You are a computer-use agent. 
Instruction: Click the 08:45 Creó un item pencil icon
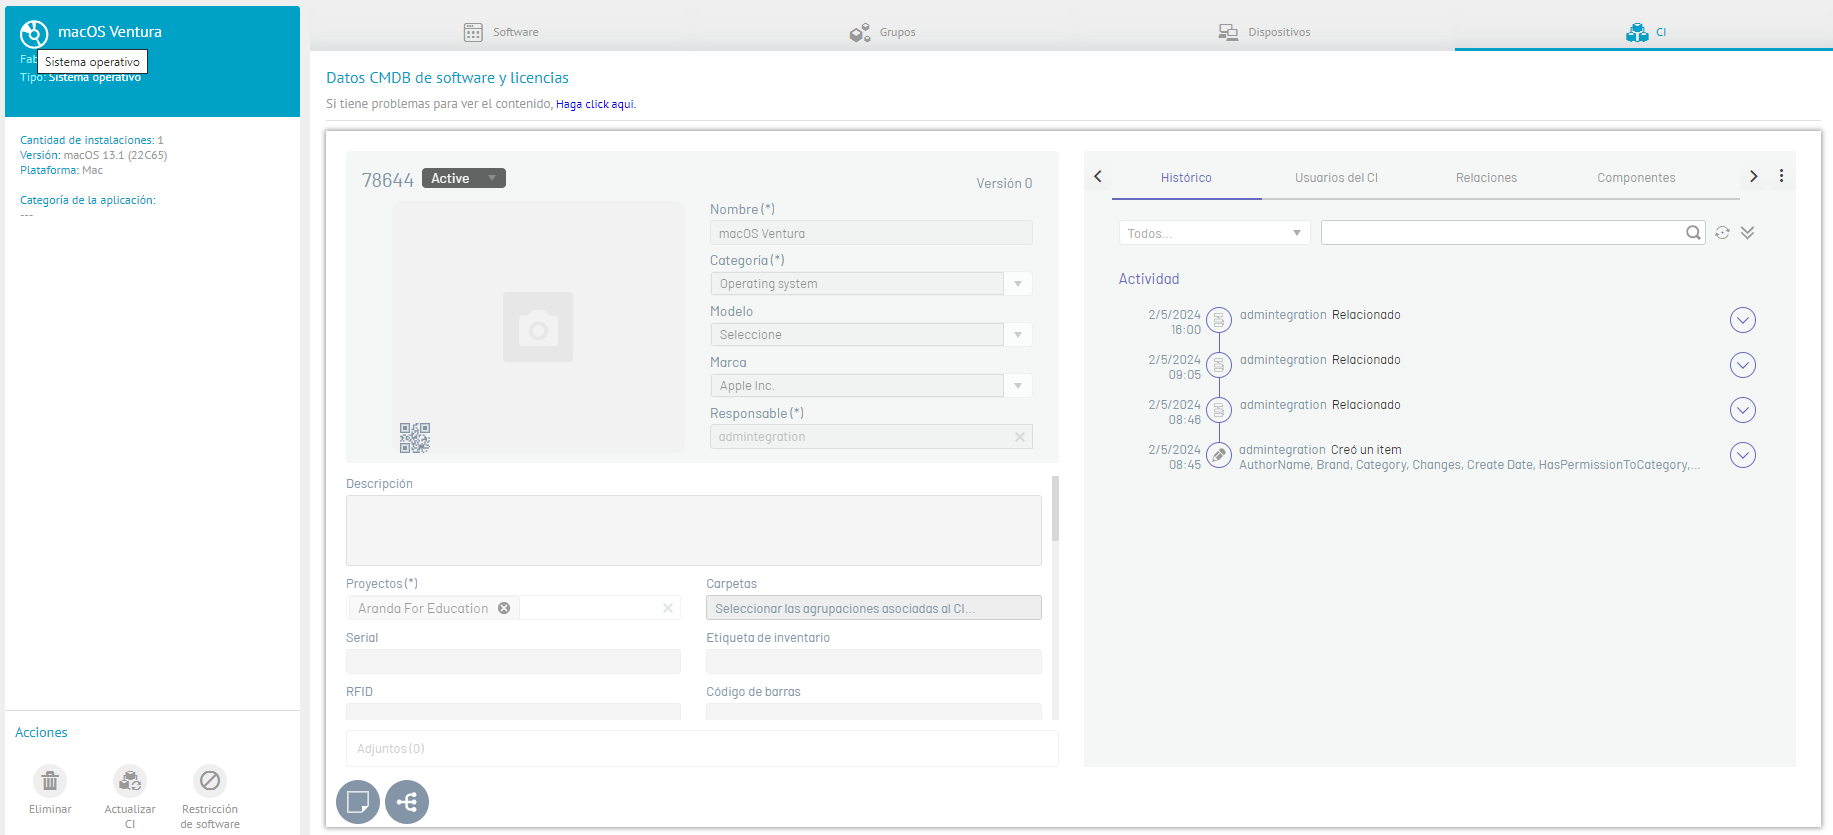[1219, 455]
